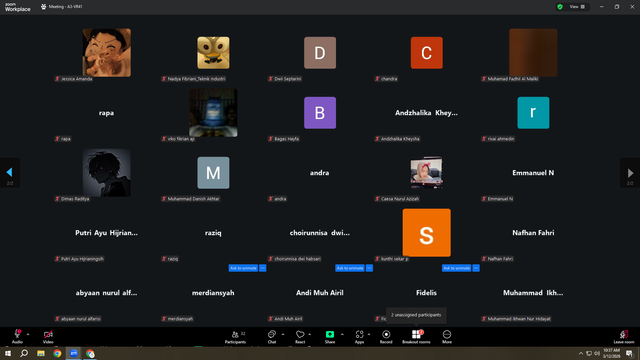
Task: Open the View layout menu
Action: [x=577, y=7]
